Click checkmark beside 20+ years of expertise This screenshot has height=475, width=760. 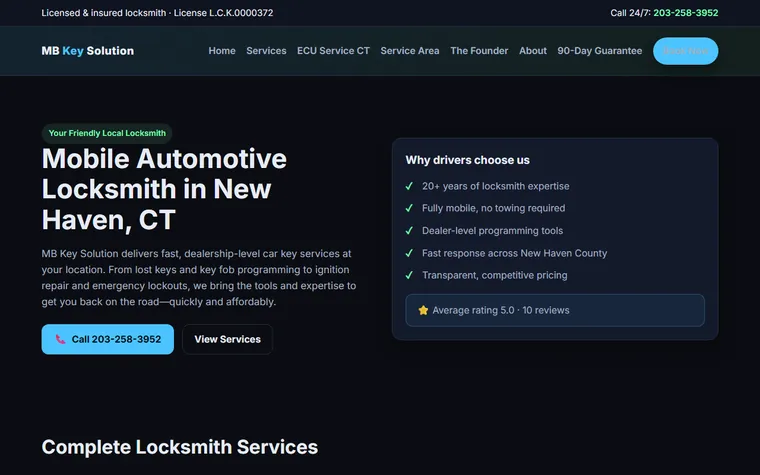[409, 186]
